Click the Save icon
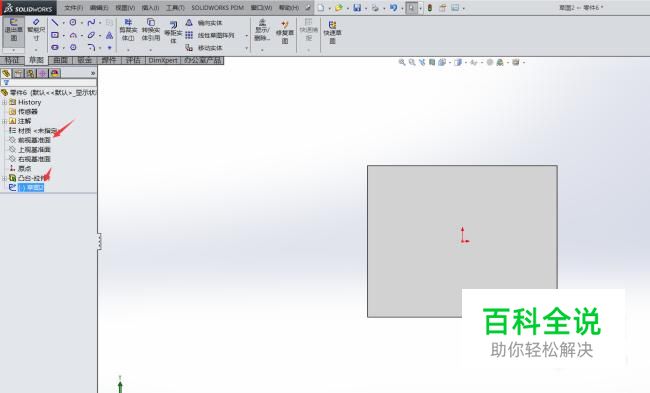Viewport: 650px width, 393px height. click(x=357, y=7)
